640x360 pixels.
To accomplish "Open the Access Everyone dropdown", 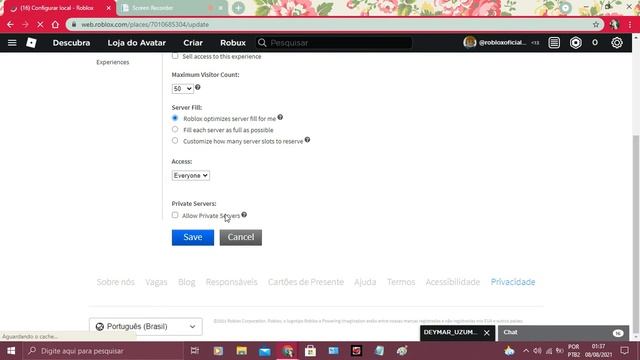I will click(x=191, y=176).
